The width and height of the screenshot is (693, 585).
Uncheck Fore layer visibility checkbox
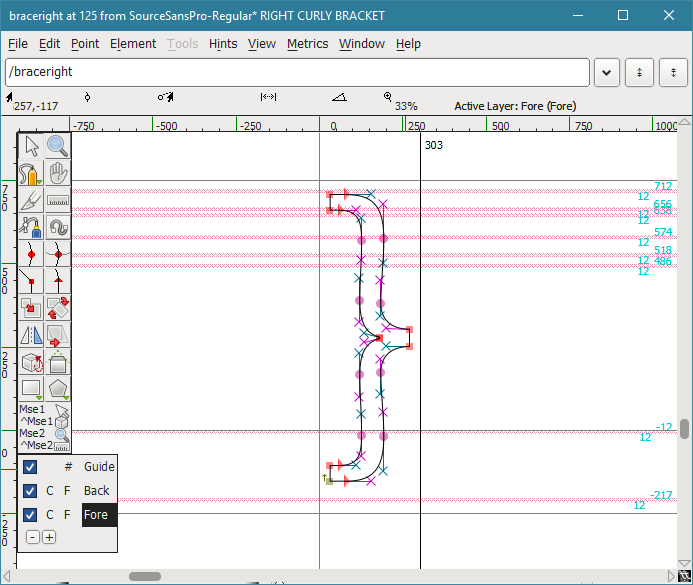click(x=30, y=515)
